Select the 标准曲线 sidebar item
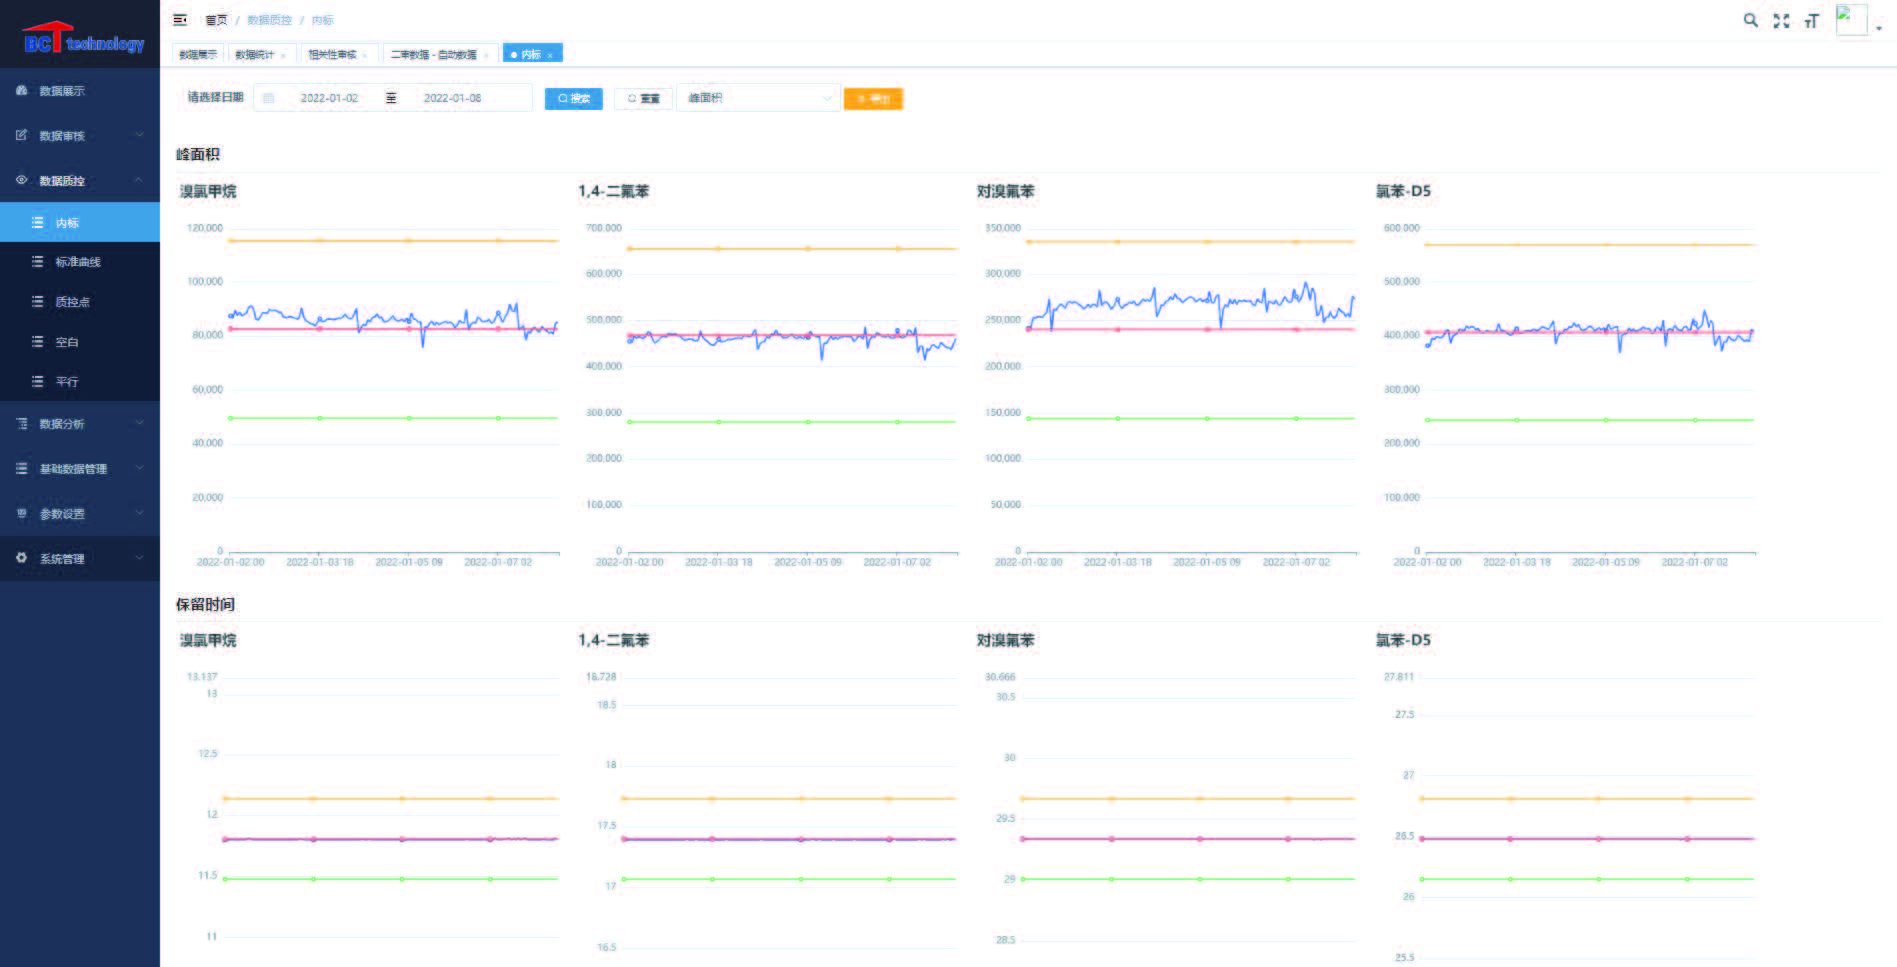Viewport: 1897px width, 967px height. point(80,262)
